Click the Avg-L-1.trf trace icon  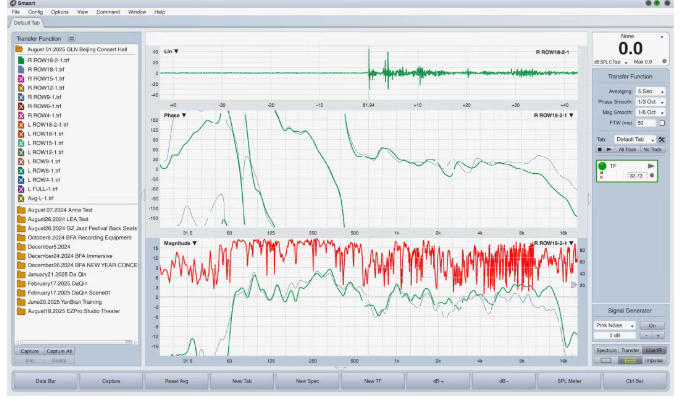(x=19, y=198)
